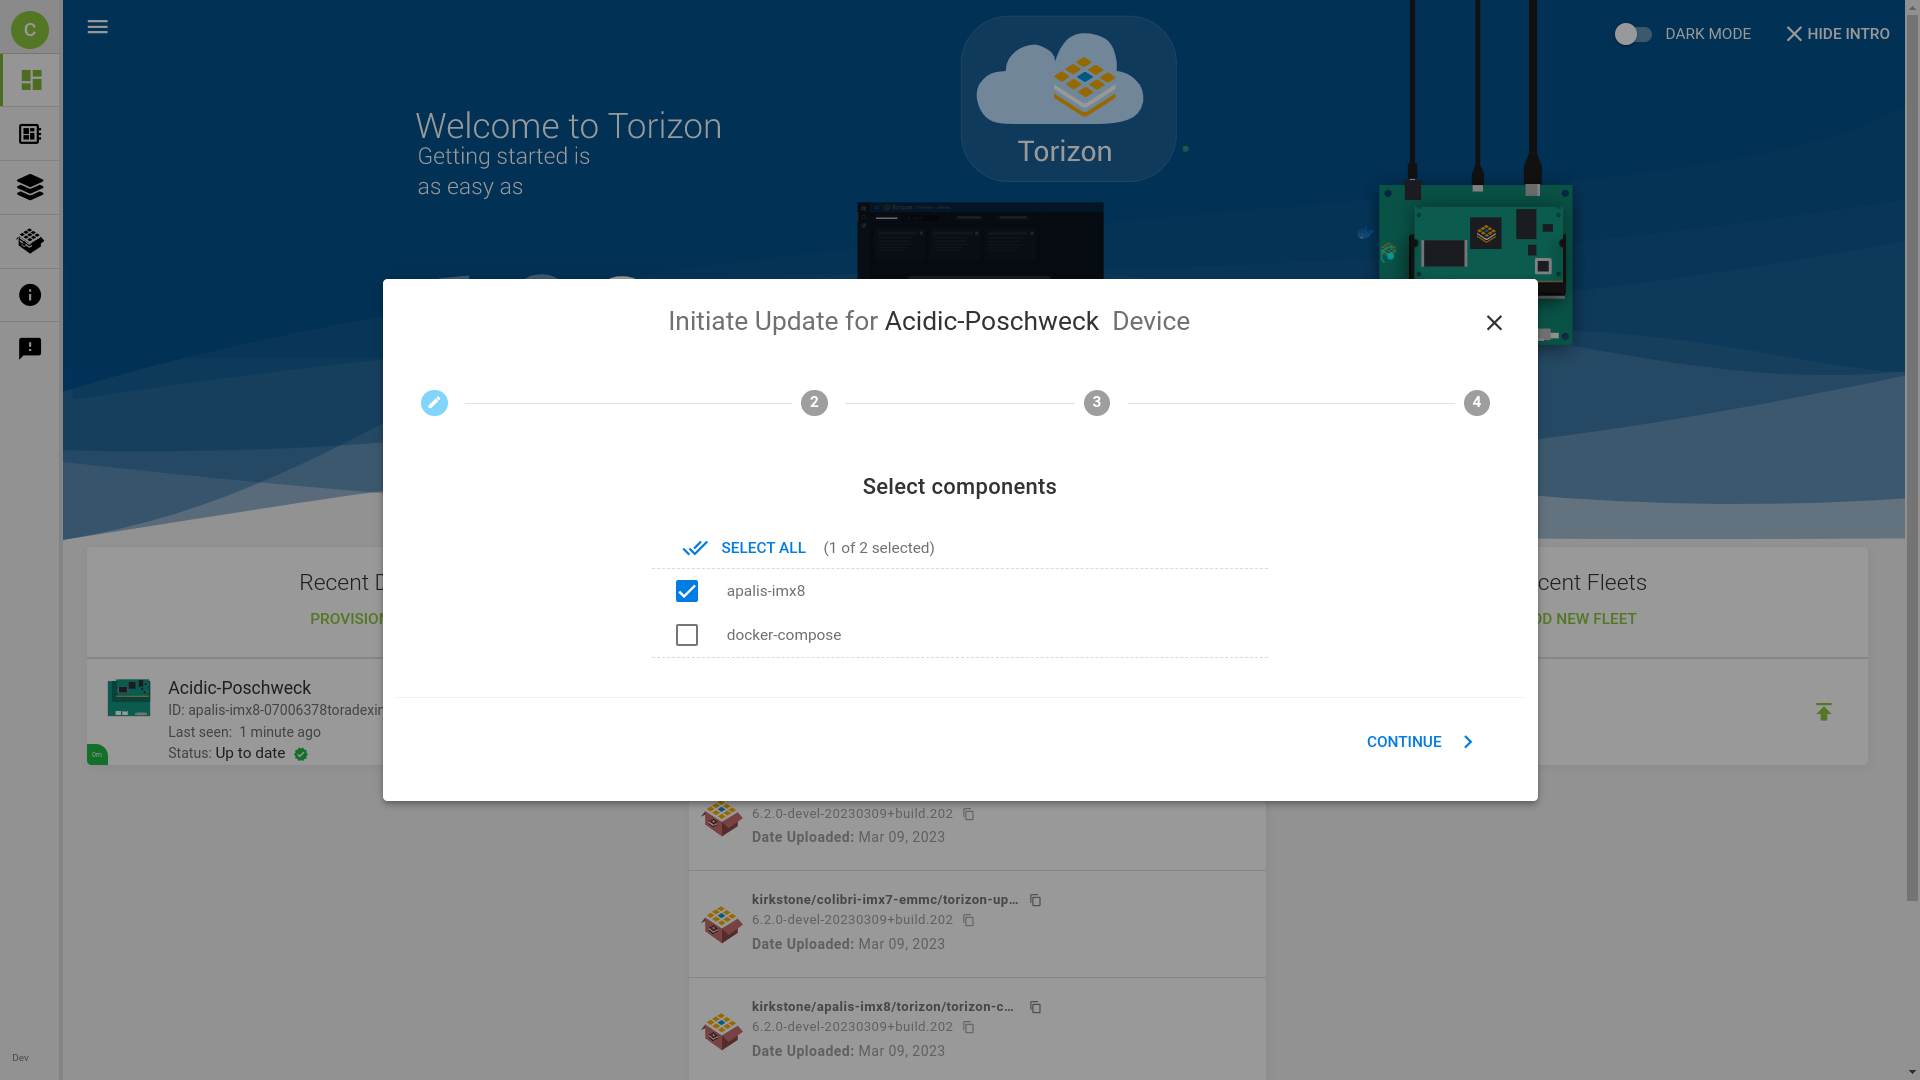Click the Up to date status check icon
This screenshot has height=1080, width=1920.
pos(301,754)
